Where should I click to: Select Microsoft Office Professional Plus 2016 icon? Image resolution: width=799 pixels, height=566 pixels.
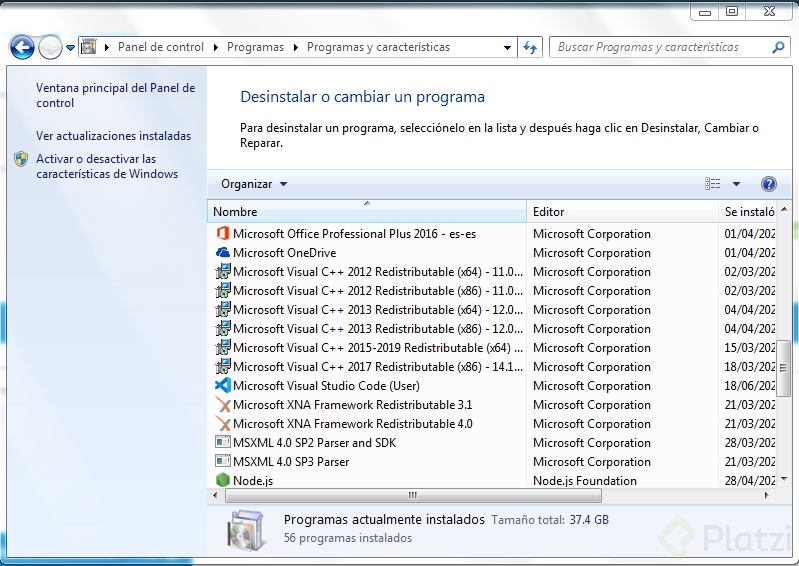pyautogui.click(x=223, y=233)
